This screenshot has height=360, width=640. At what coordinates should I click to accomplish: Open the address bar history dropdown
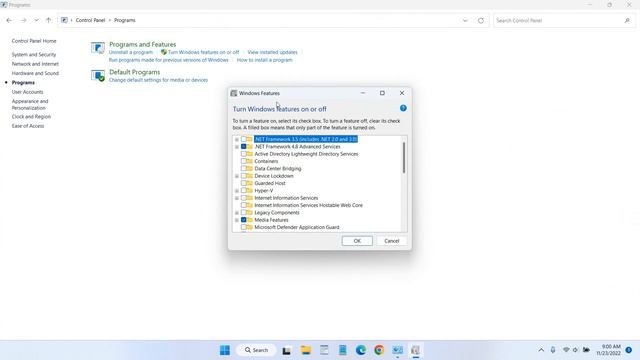pos(465,20)
